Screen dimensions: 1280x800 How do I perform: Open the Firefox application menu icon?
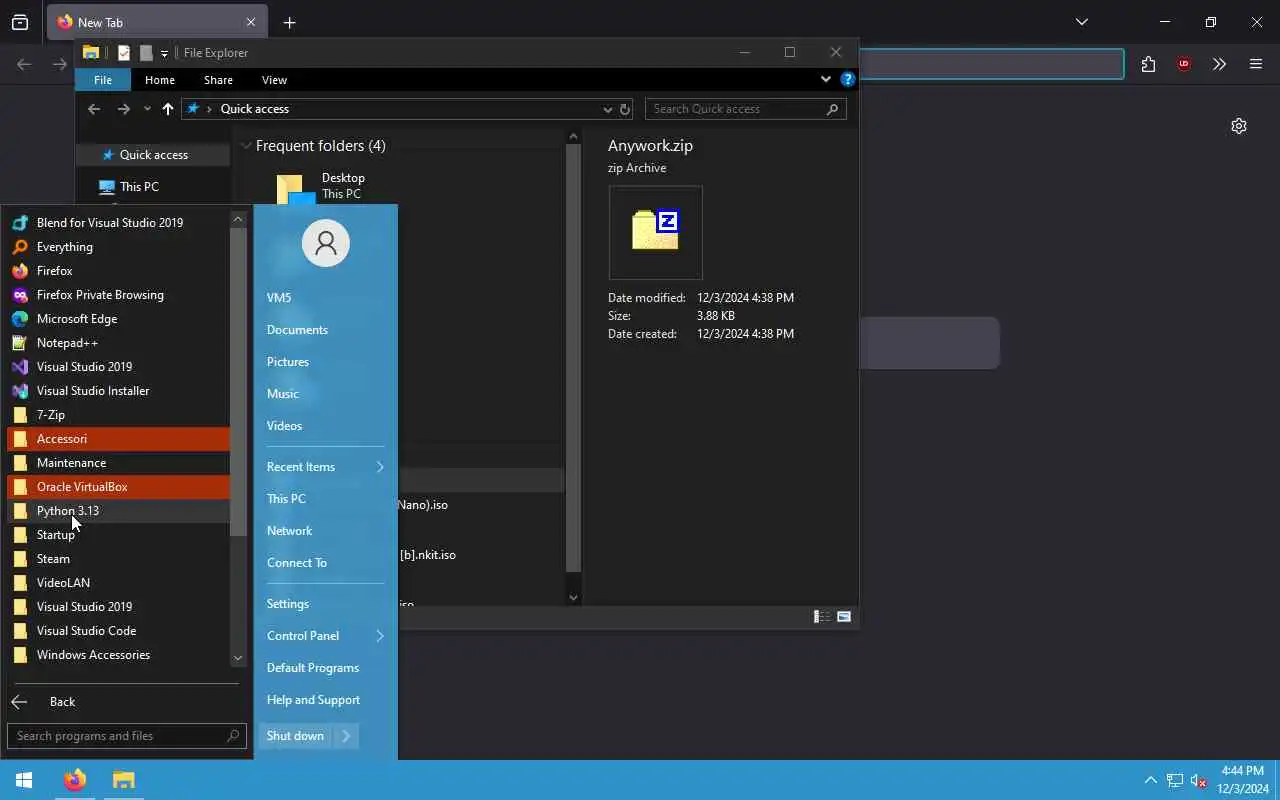[x=1256, y=64]
